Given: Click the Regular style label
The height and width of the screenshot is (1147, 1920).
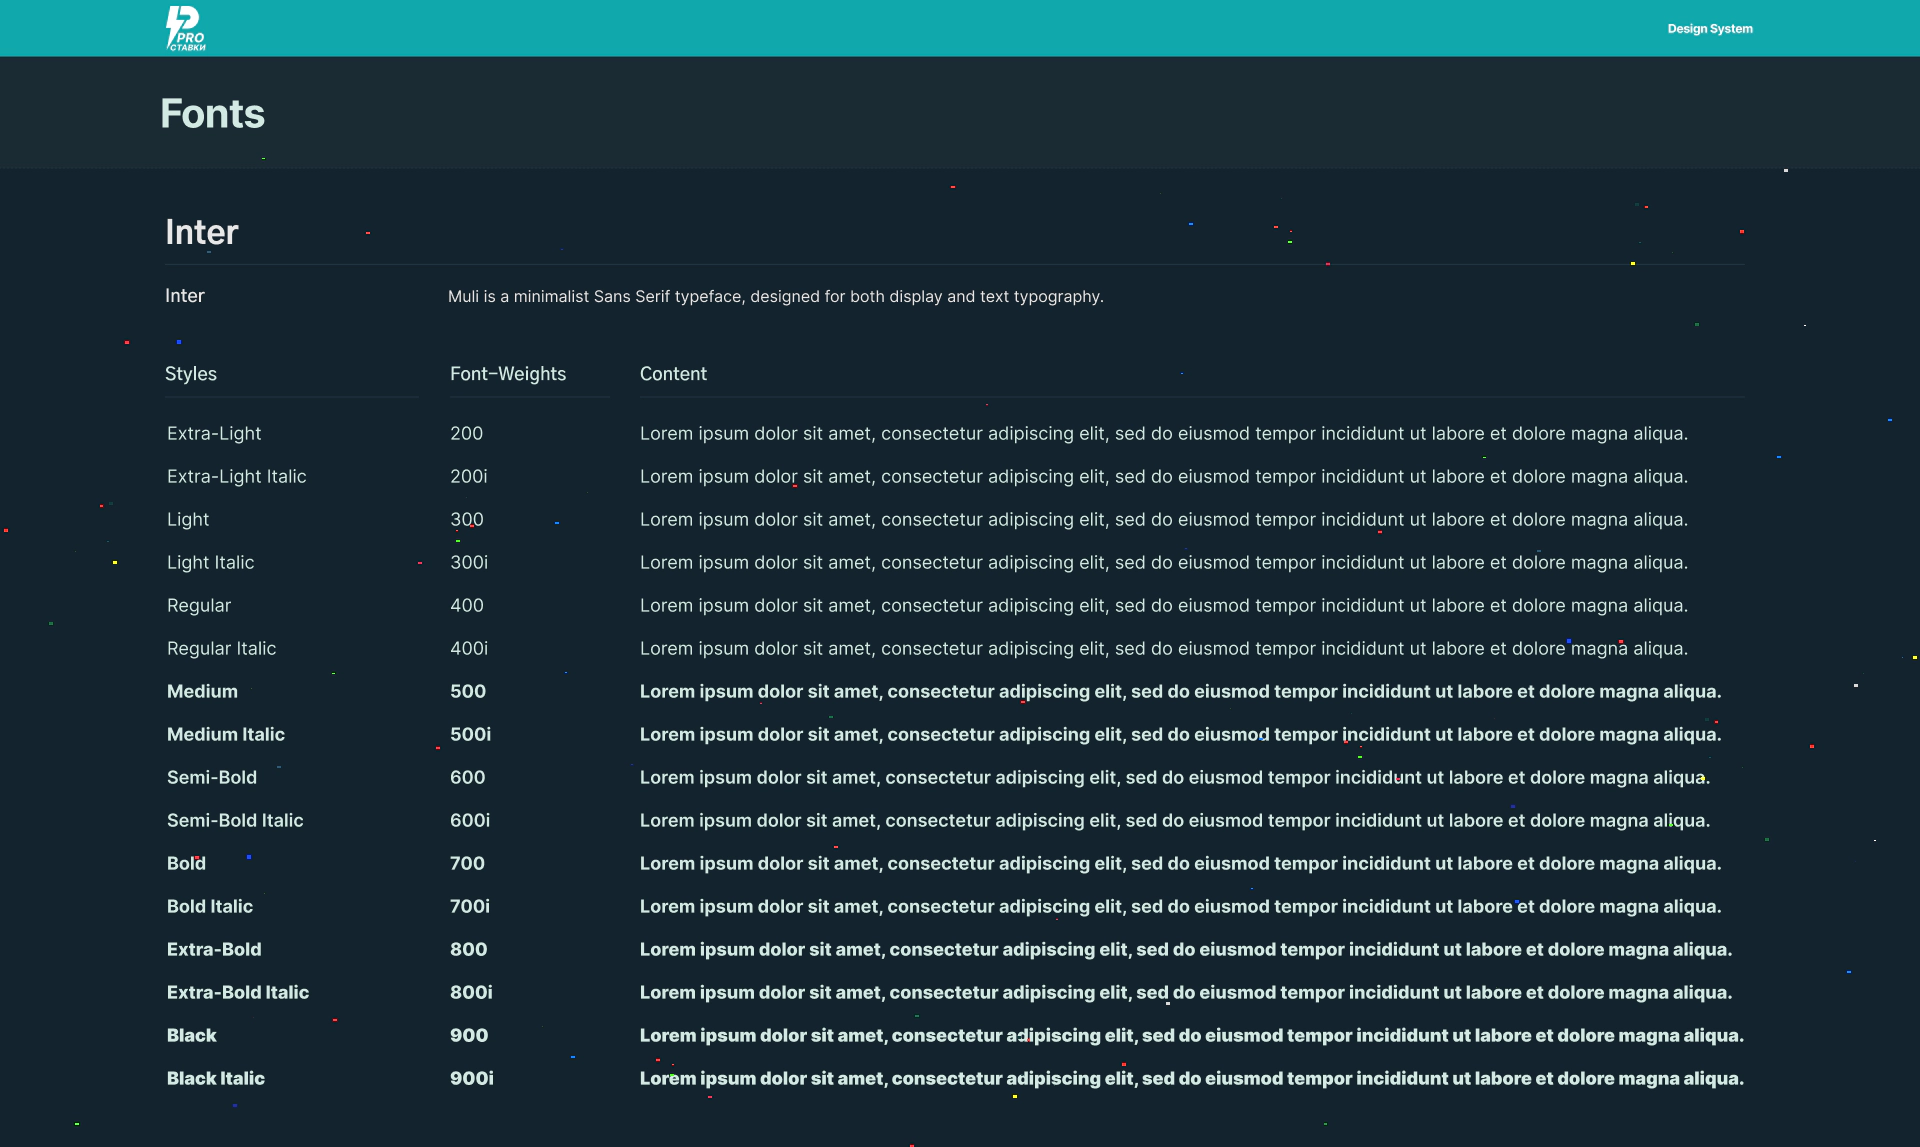Looking at the screenshot, I should pyautogui.click(x=198, y=606).
